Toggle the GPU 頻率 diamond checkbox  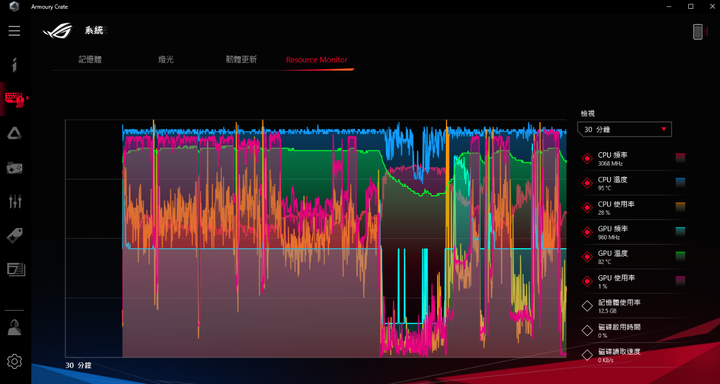[587, 232]
